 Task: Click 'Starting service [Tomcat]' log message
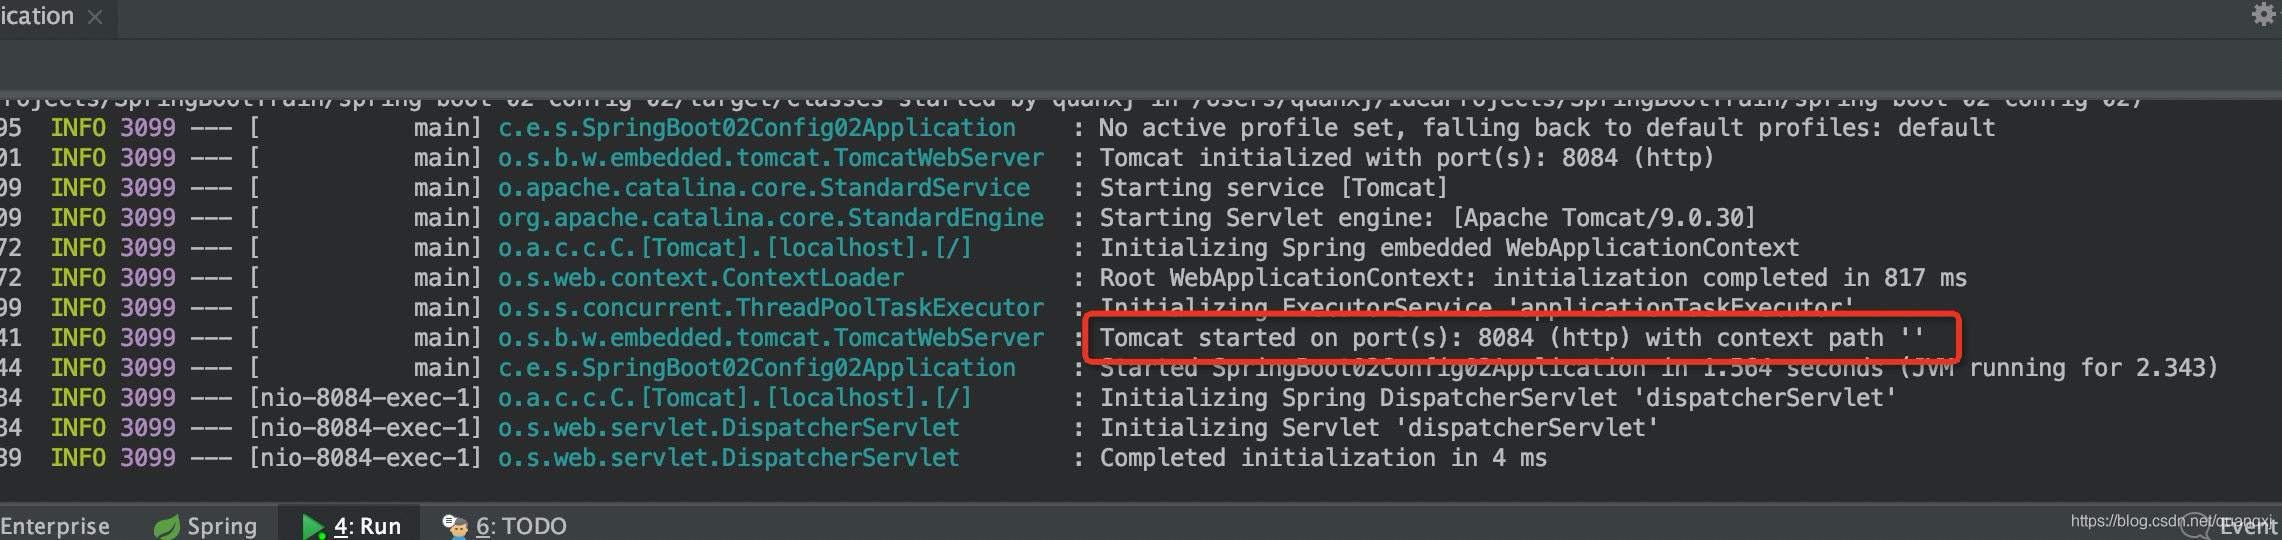coord(1273,188)
